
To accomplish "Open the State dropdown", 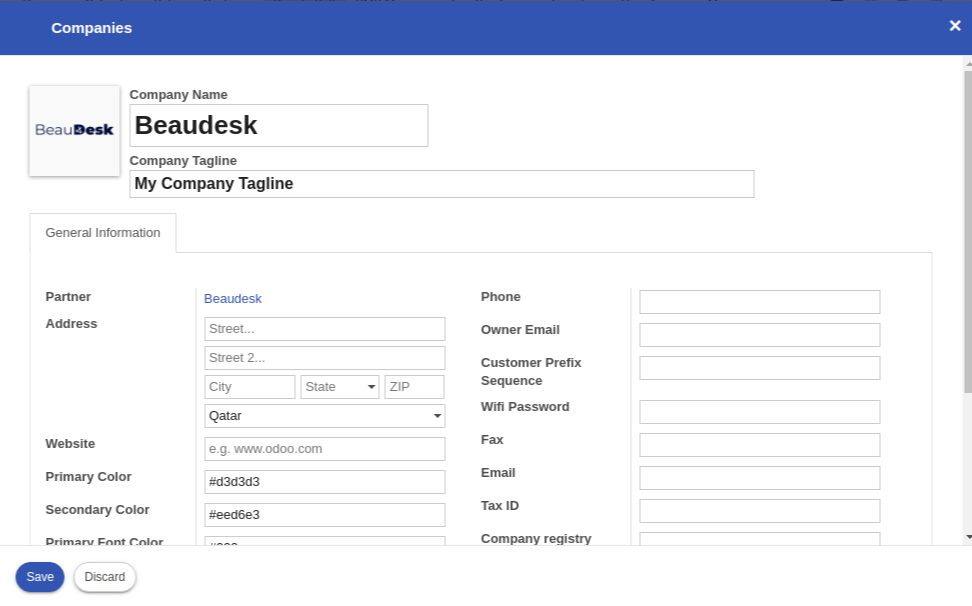I will (340, 387).
